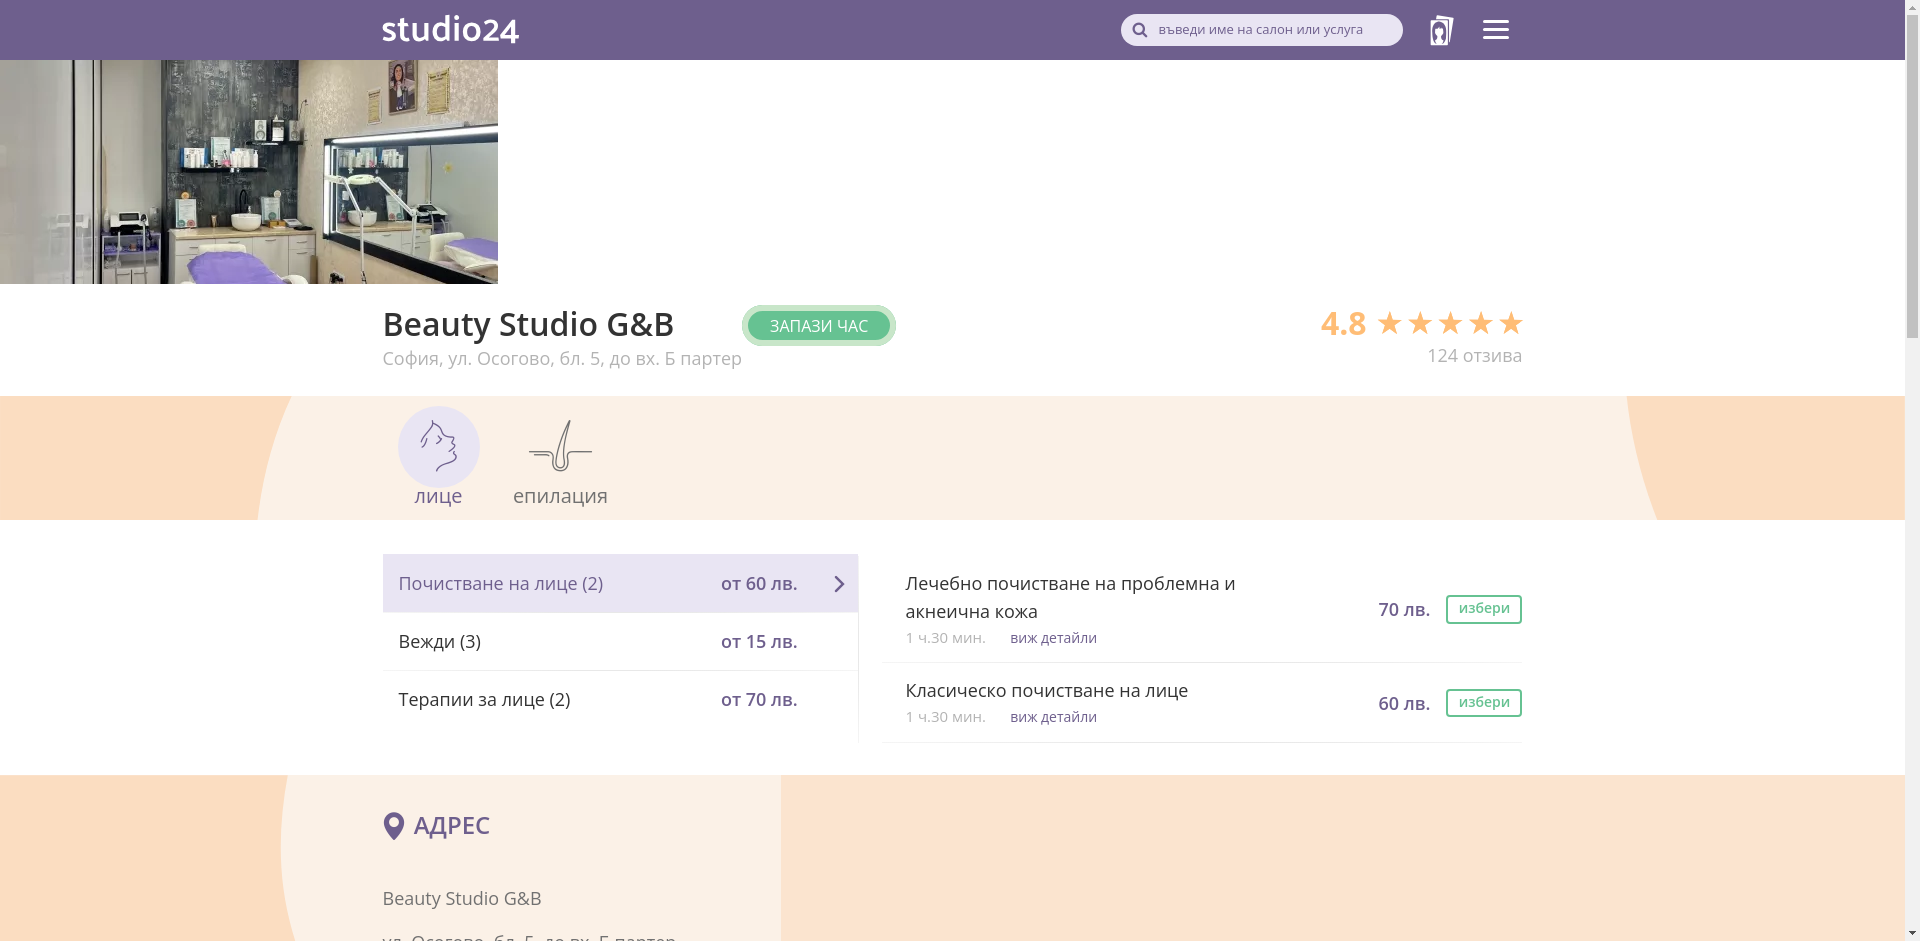Focus the salon or service search field

pos(1272,30)
